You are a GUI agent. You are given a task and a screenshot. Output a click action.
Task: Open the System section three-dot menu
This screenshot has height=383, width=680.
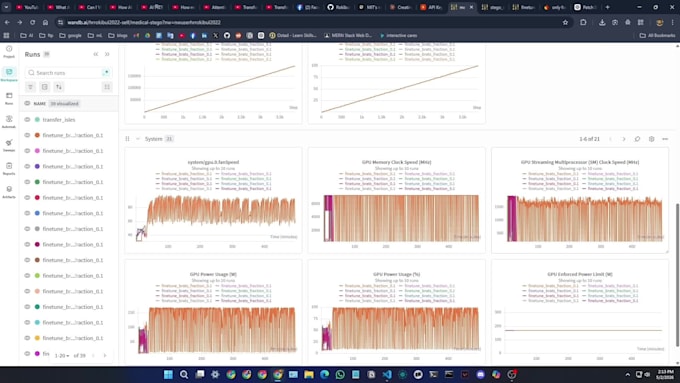pyautogui.click(x=665, y=139)
